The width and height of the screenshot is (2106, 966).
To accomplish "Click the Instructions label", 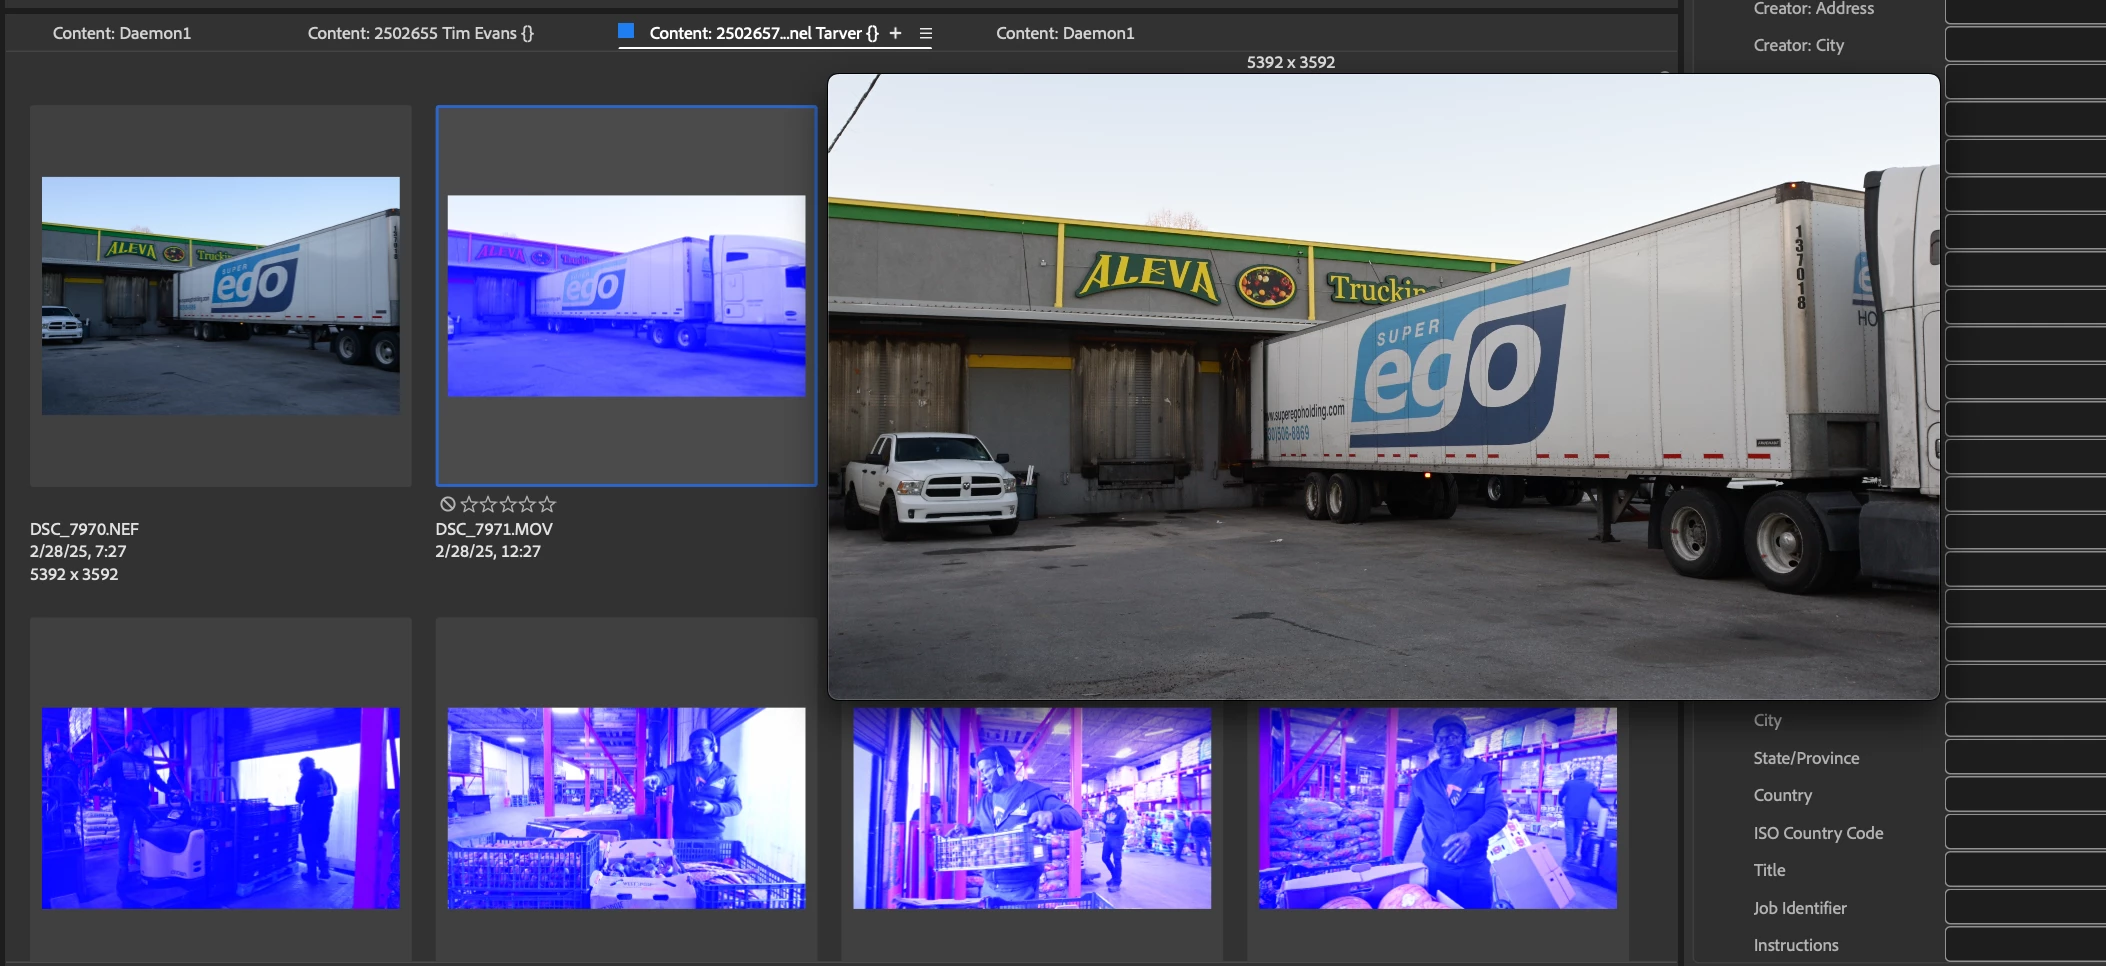I will tap(1796, 945).
